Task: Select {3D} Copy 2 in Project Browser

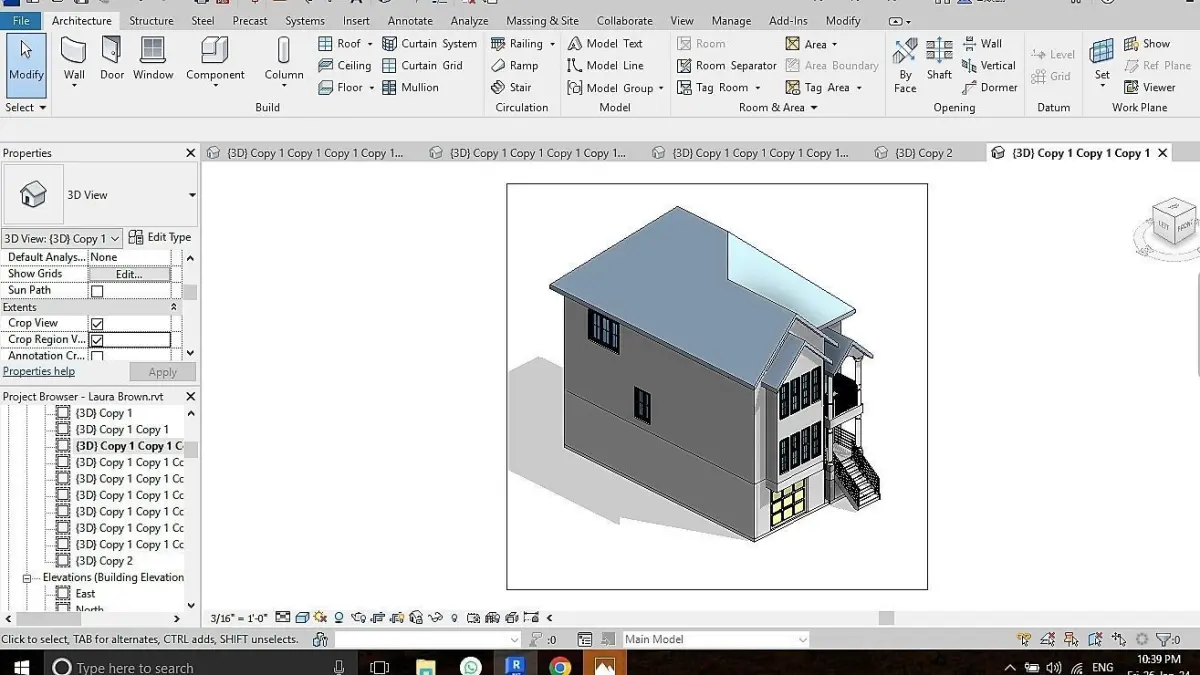Action: pos(104,561)
